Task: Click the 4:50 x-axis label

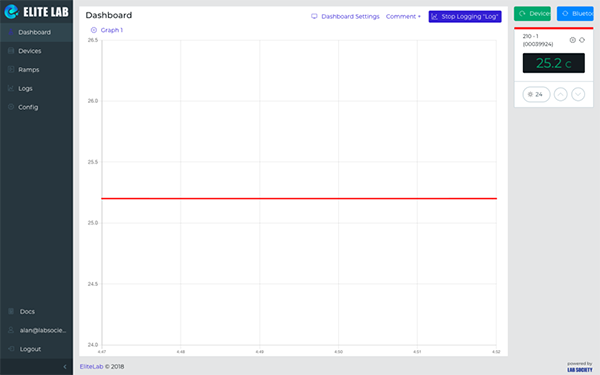Action: click(338, 352)
